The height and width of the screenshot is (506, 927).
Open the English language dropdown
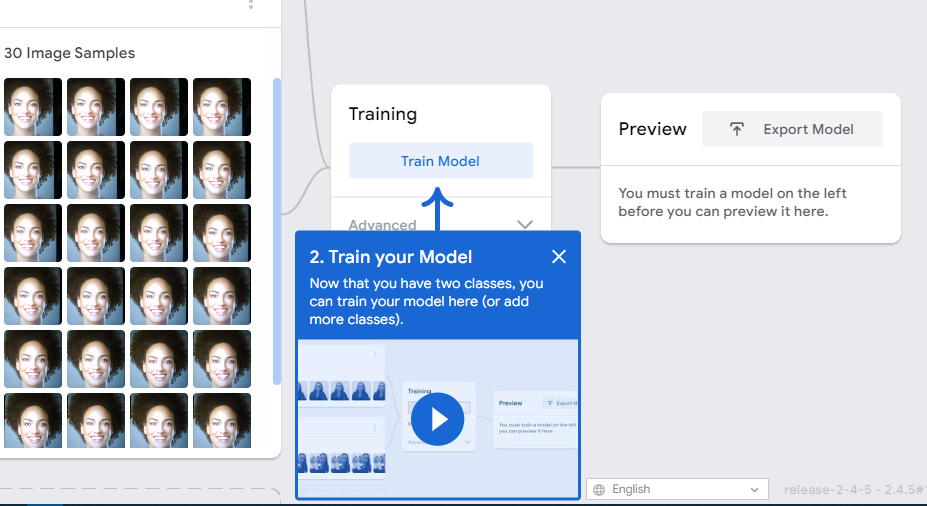coord(678,489)
